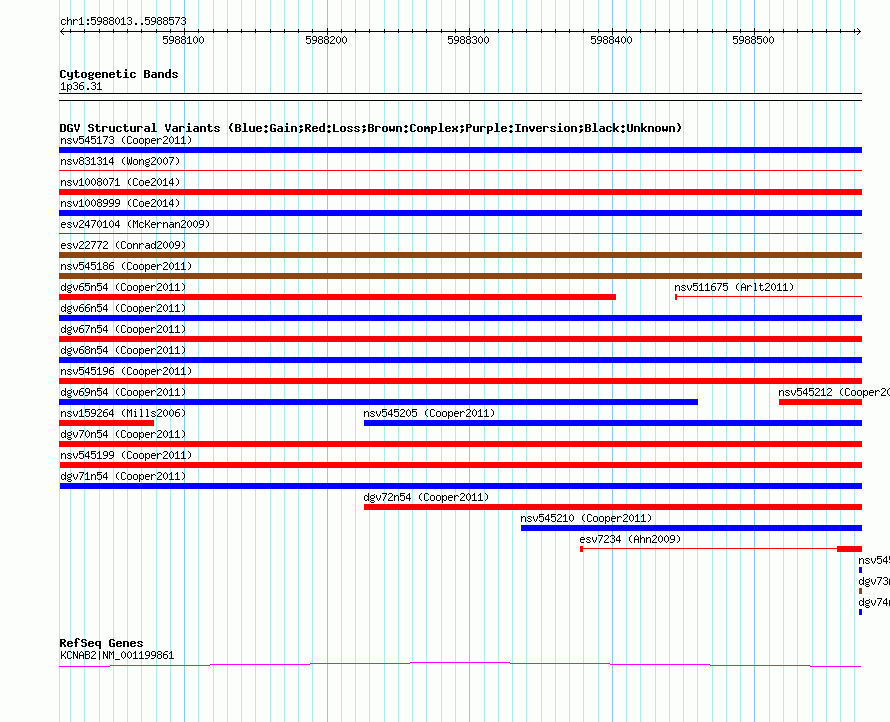Open the nsv1008071 (Coe2014) loss variant

pos(460,192)
